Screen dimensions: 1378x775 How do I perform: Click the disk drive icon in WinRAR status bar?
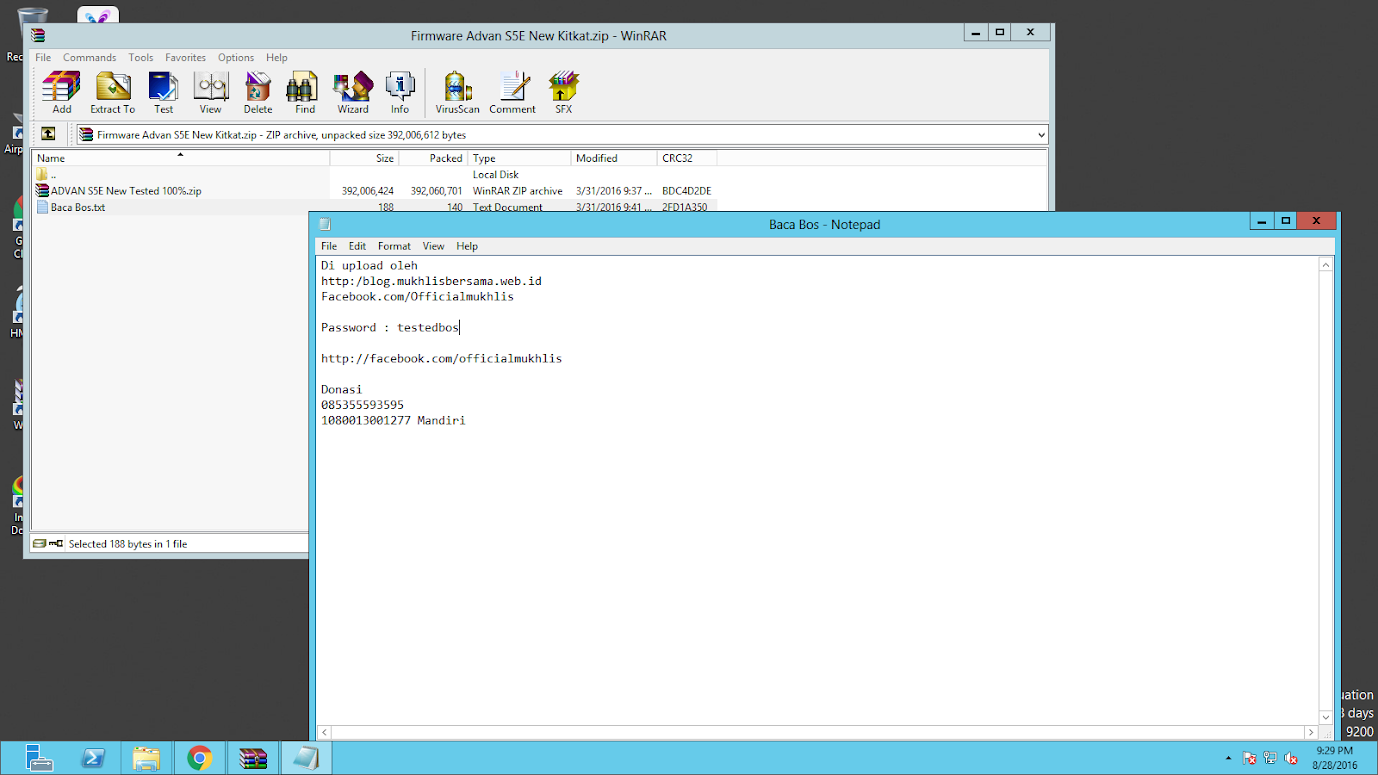[40, 544]
